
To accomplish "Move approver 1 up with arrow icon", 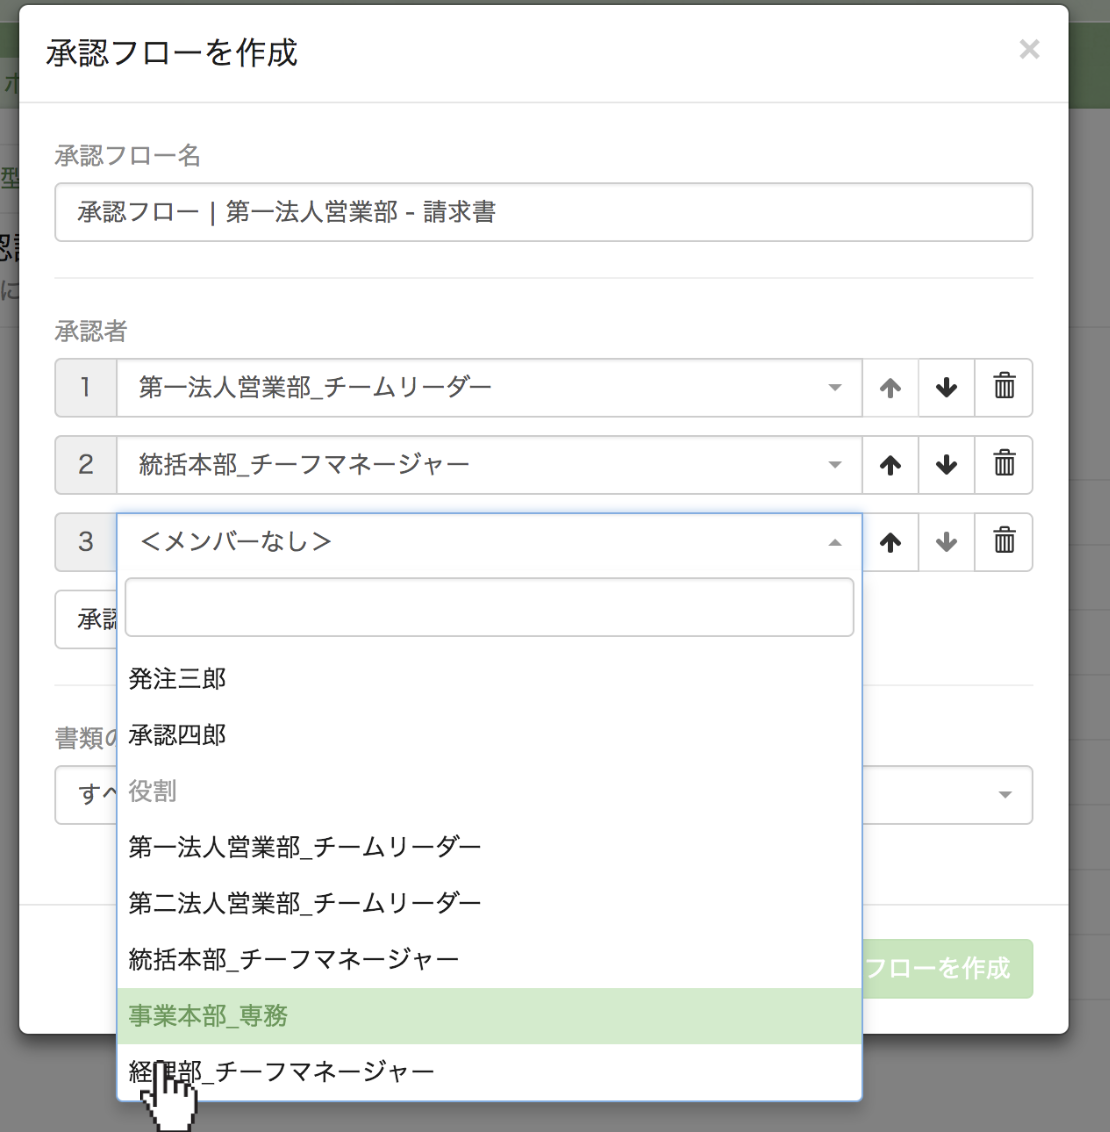I will pos(890,388).
